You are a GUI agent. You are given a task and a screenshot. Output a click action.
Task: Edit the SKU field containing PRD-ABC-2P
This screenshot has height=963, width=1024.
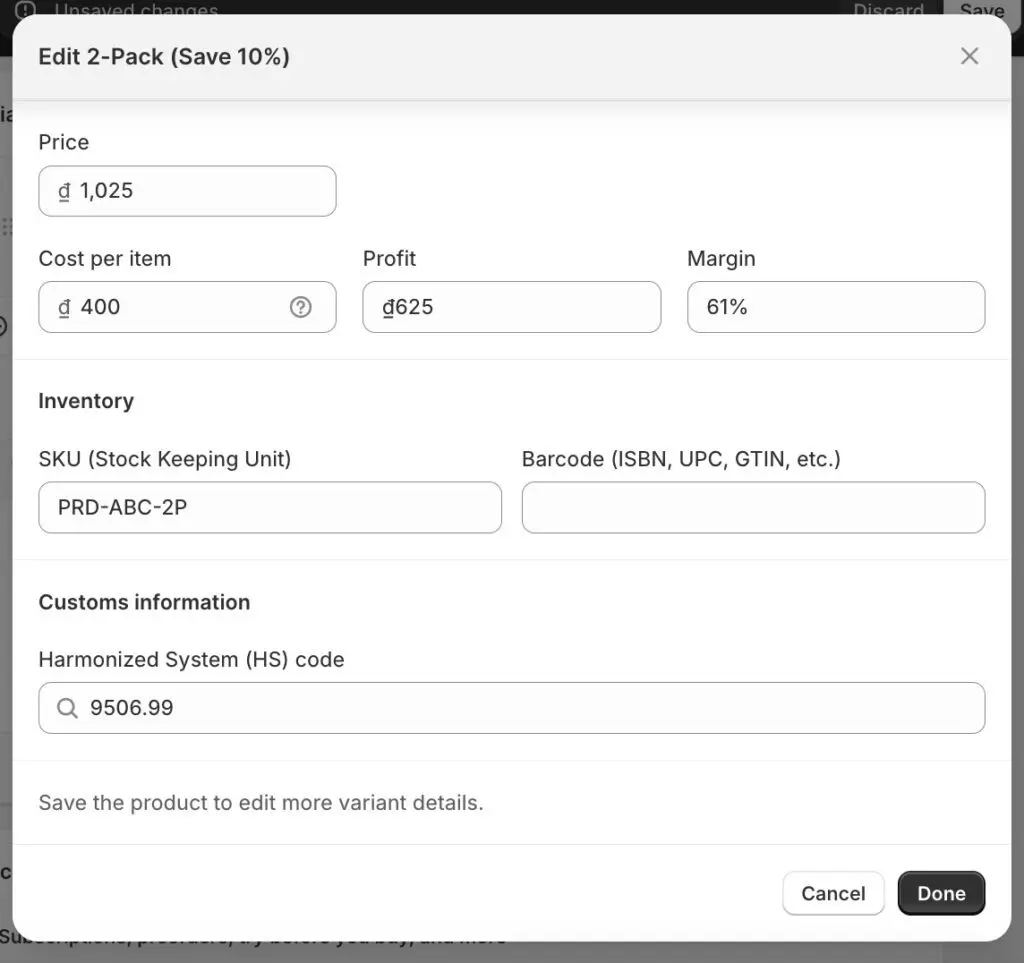(x=269, y=508)
